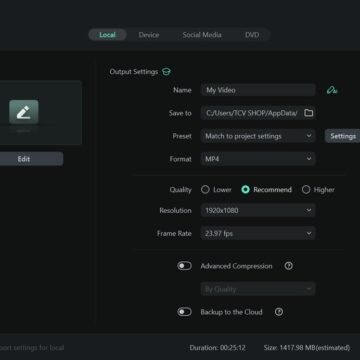
Task: Enable the Backup to the Cloud switch
Action: coord(184,312)
